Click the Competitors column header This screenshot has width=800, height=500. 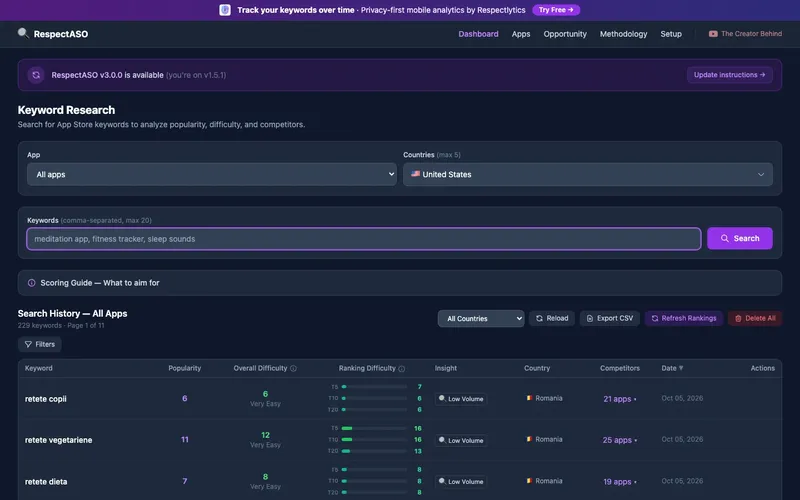(x=620, y=368)
